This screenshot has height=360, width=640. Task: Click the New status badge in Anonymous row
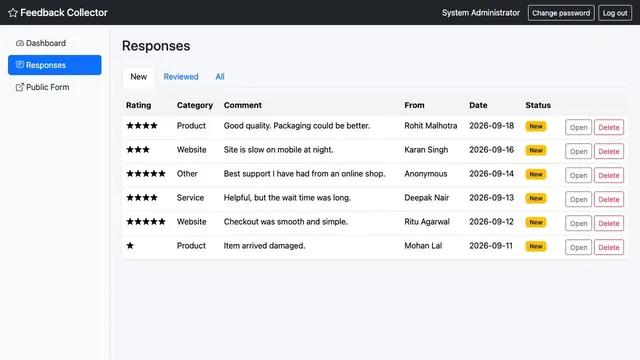(536, 175)
